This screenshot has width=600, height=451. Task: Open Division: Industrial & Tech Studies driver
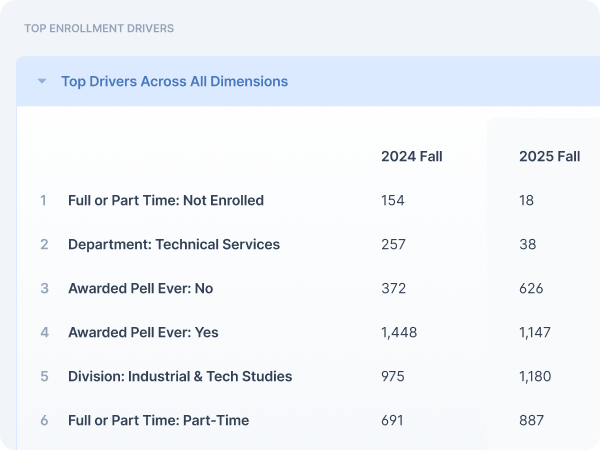[180, 376]
